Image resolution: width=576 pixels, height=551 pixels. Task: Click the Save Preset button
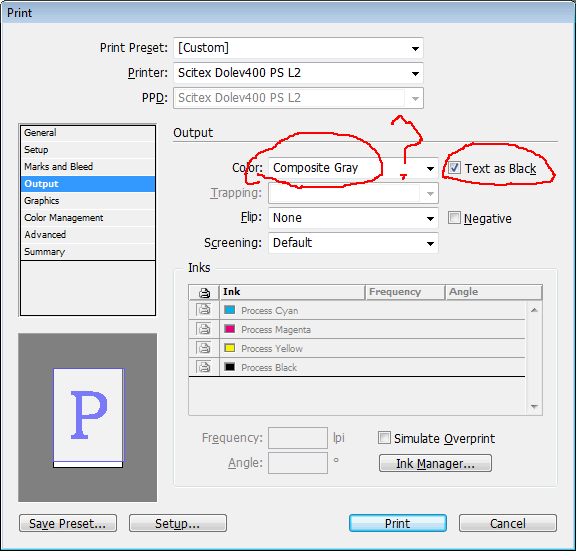[68, 523]
